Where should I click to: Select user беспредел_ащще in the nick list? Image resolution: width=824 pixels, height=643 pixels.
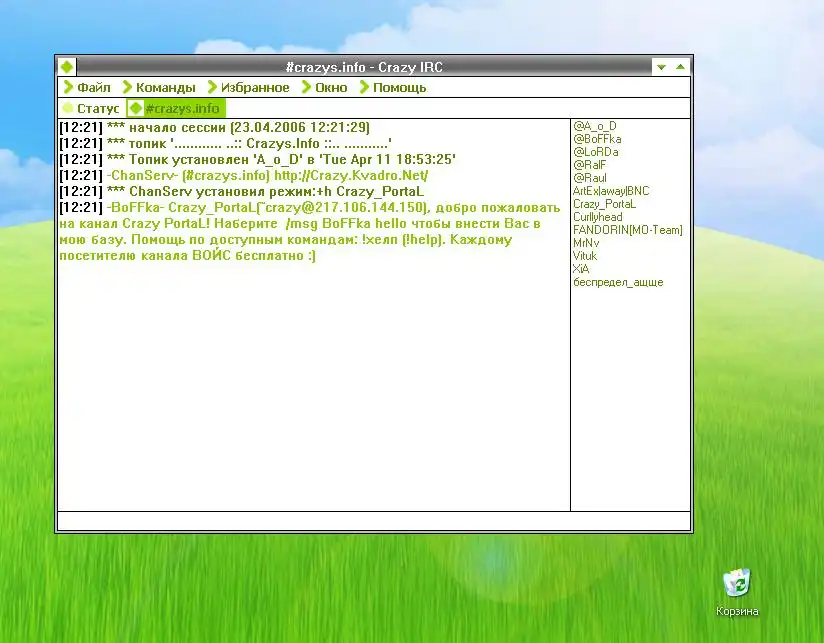click(x=617, y=282)
